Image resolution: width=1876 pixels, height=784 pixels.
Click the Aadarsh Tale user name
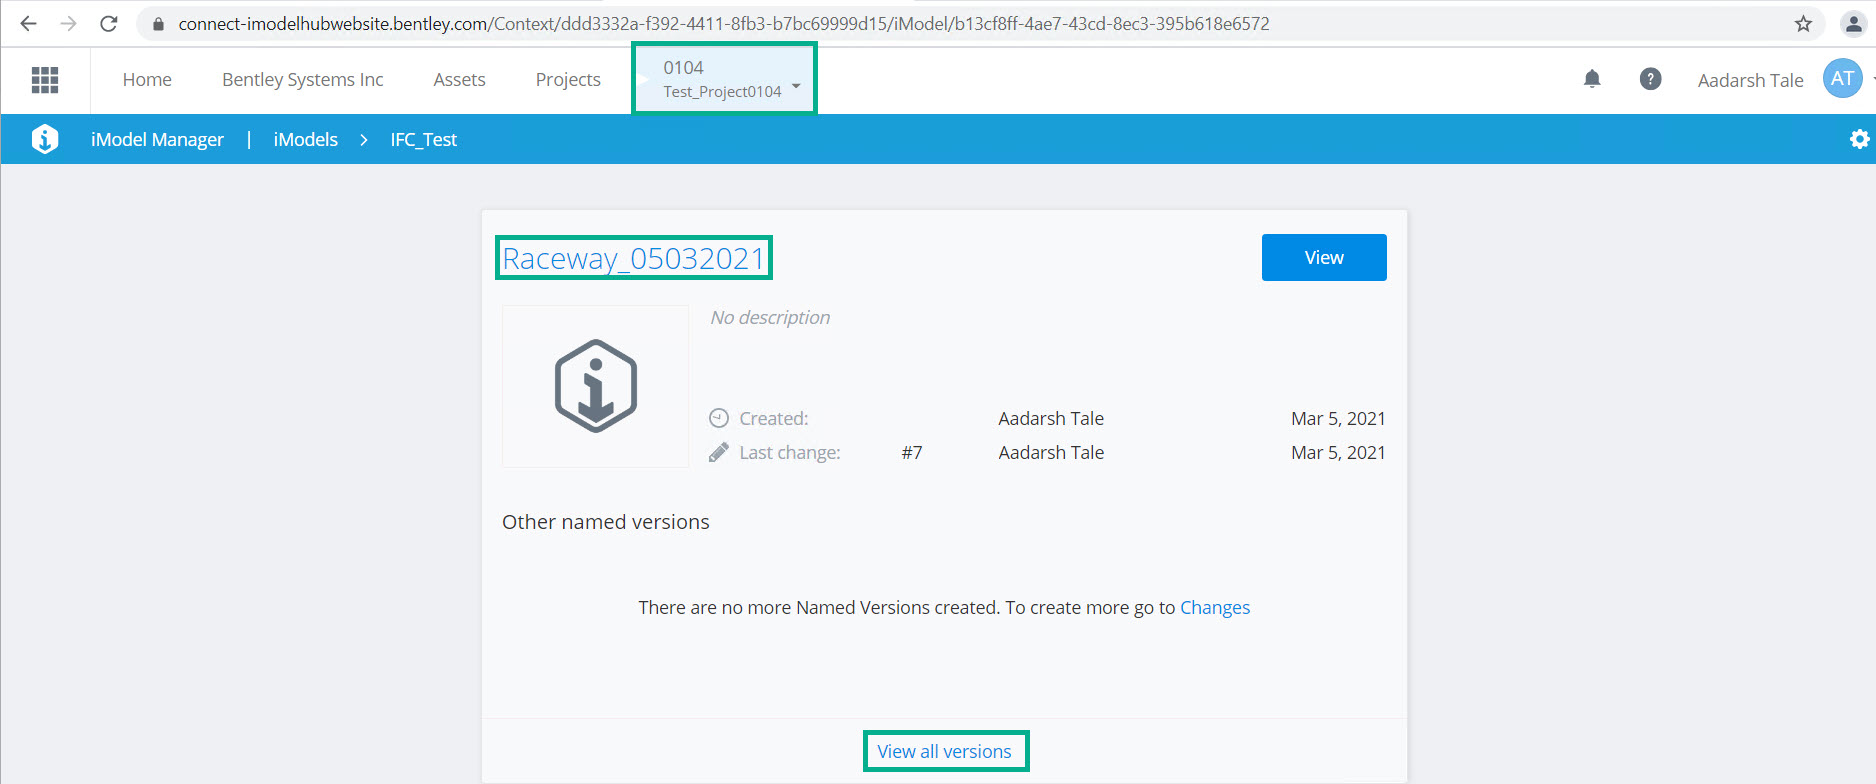pyautogui.click(x=1750, y=80)
